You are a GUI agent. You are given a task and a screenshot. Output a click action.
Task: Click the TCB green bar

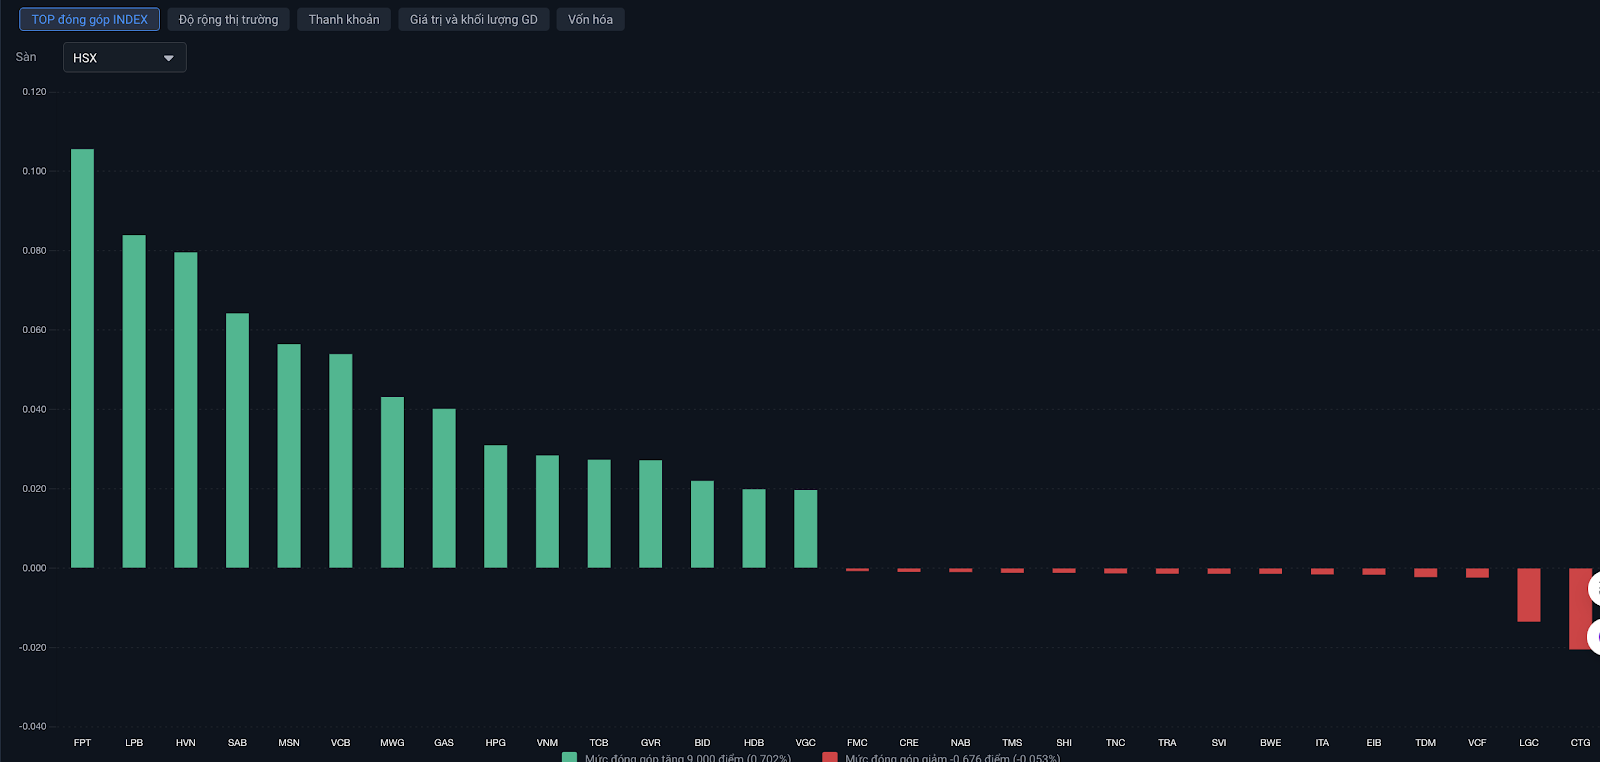pos(599,514)
